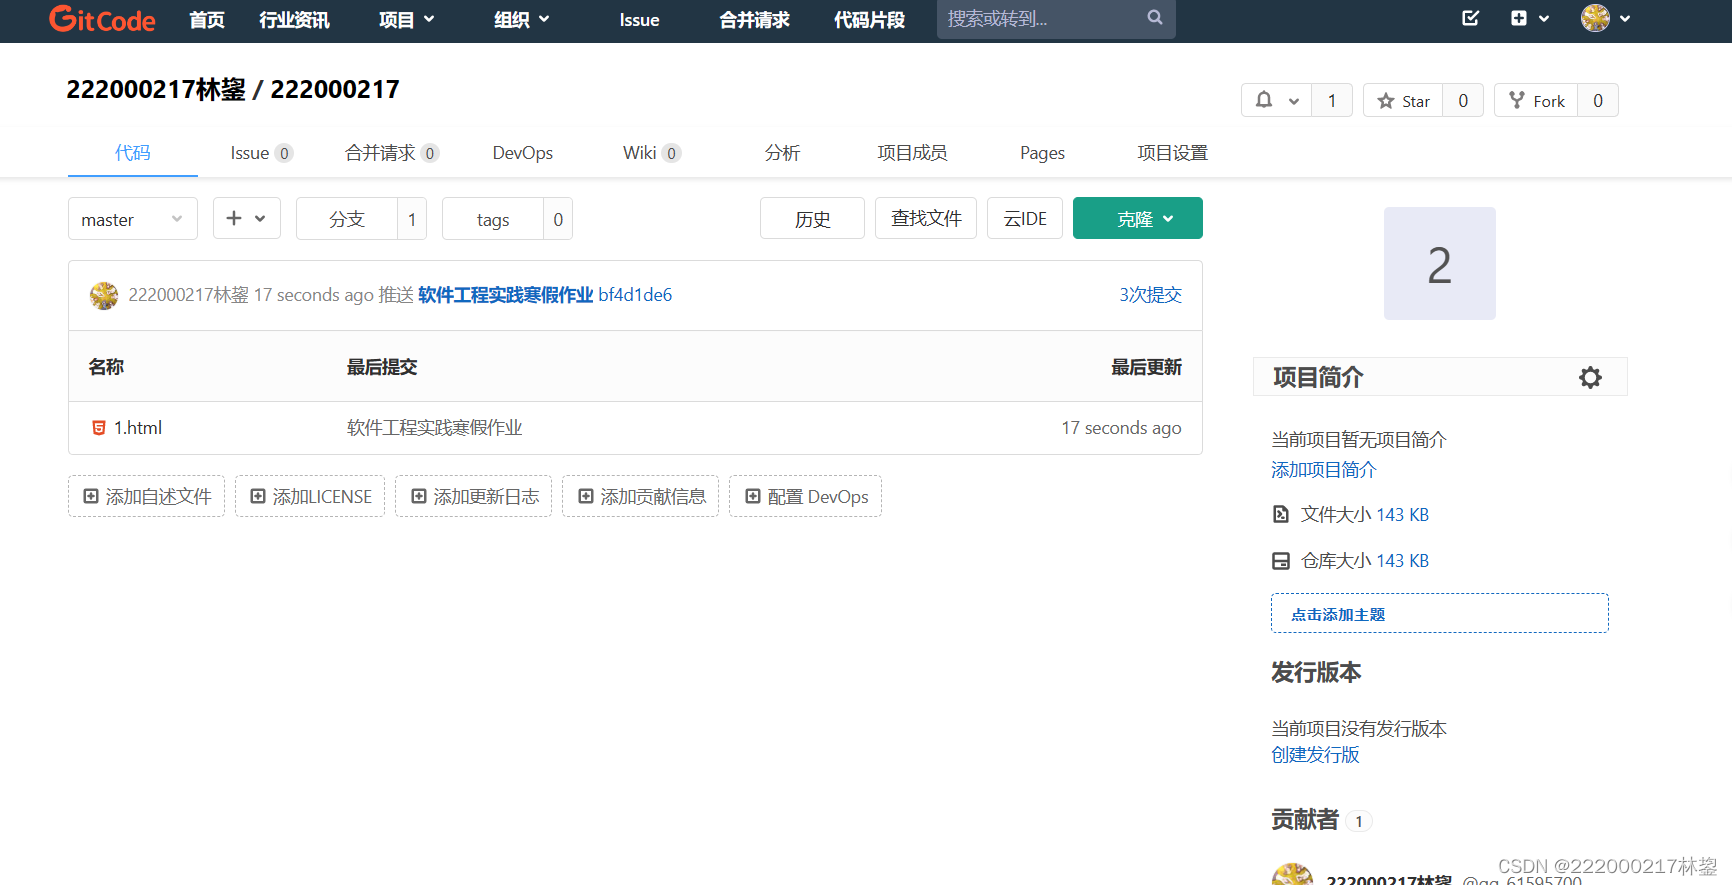Open the 云IDE button
The image size is (1732, 885).
(x=1025, y=218)
